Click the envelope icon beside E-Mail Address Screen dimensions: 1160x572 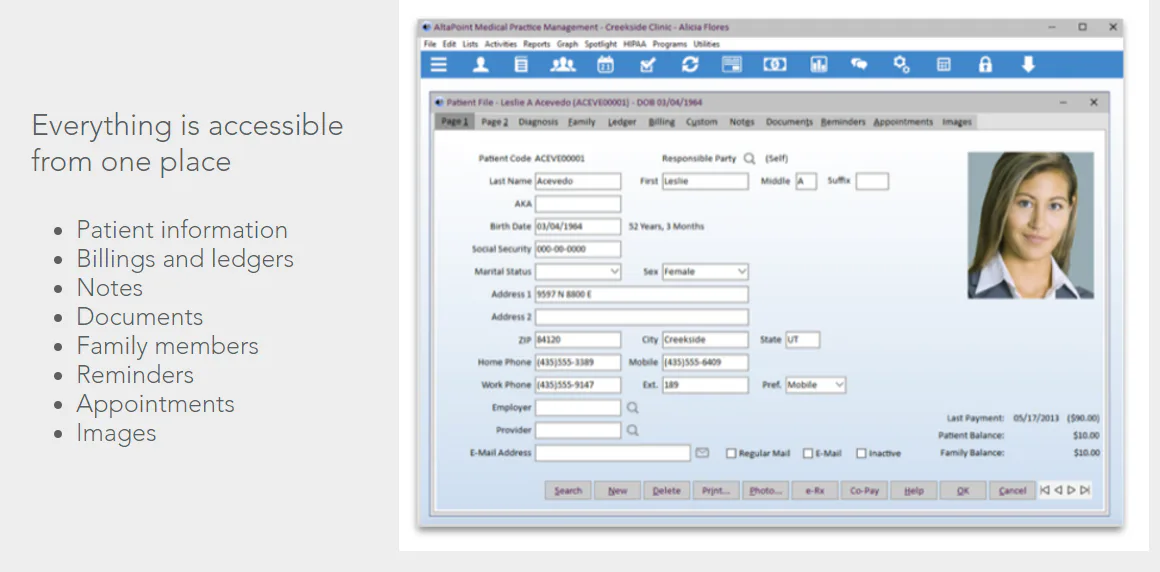[702, 453]
